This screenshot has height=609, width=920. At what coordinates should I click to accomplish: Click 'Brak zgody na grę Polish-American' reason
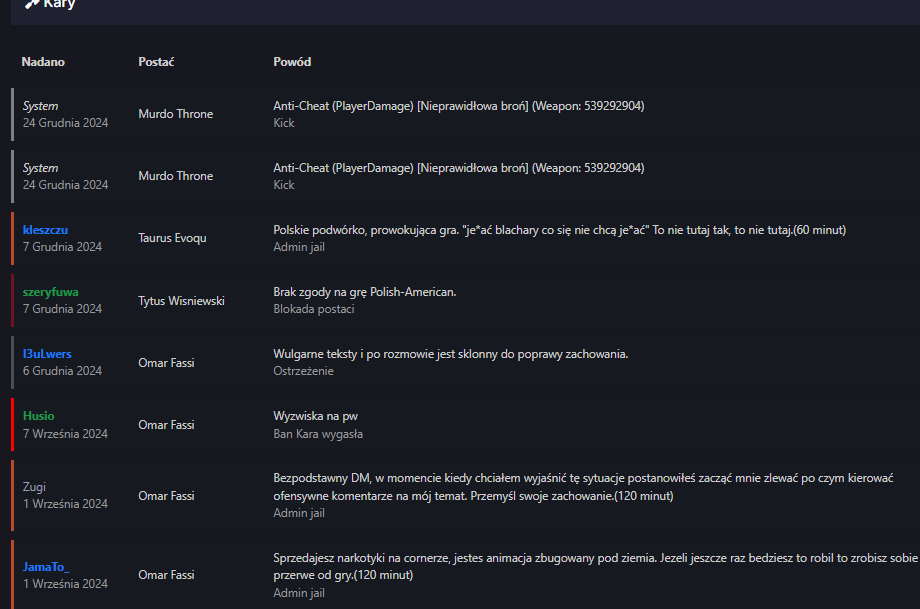coord(364,292)
